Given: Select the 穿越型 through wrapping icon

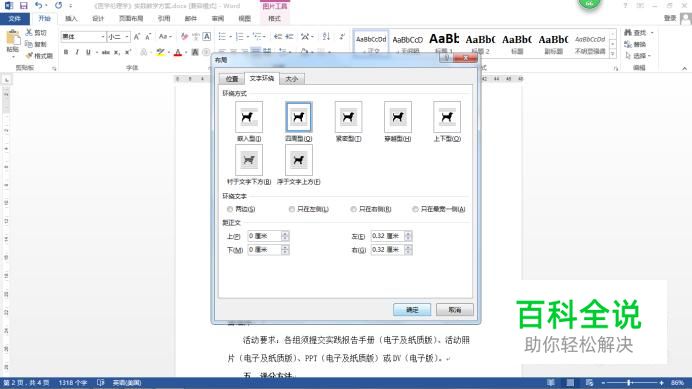Looking at the screenshot, I should 398,117.
